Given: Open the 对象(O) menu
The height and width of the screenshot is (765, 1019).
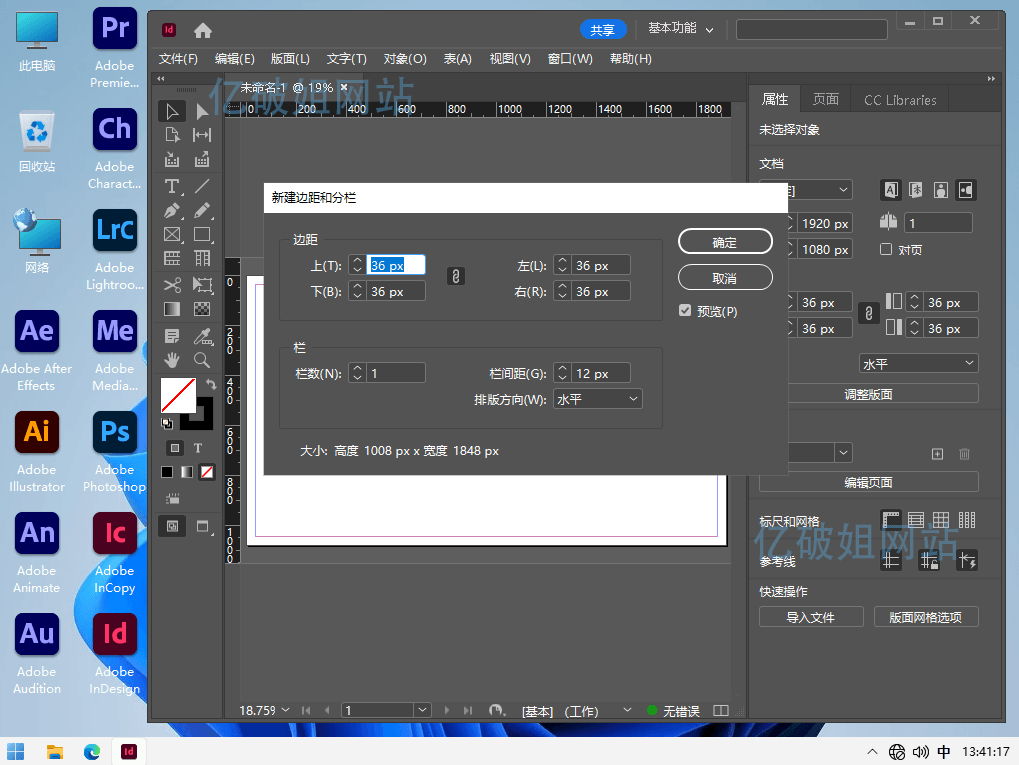Looking at the screenshot, I should click(x=405, y=59).
